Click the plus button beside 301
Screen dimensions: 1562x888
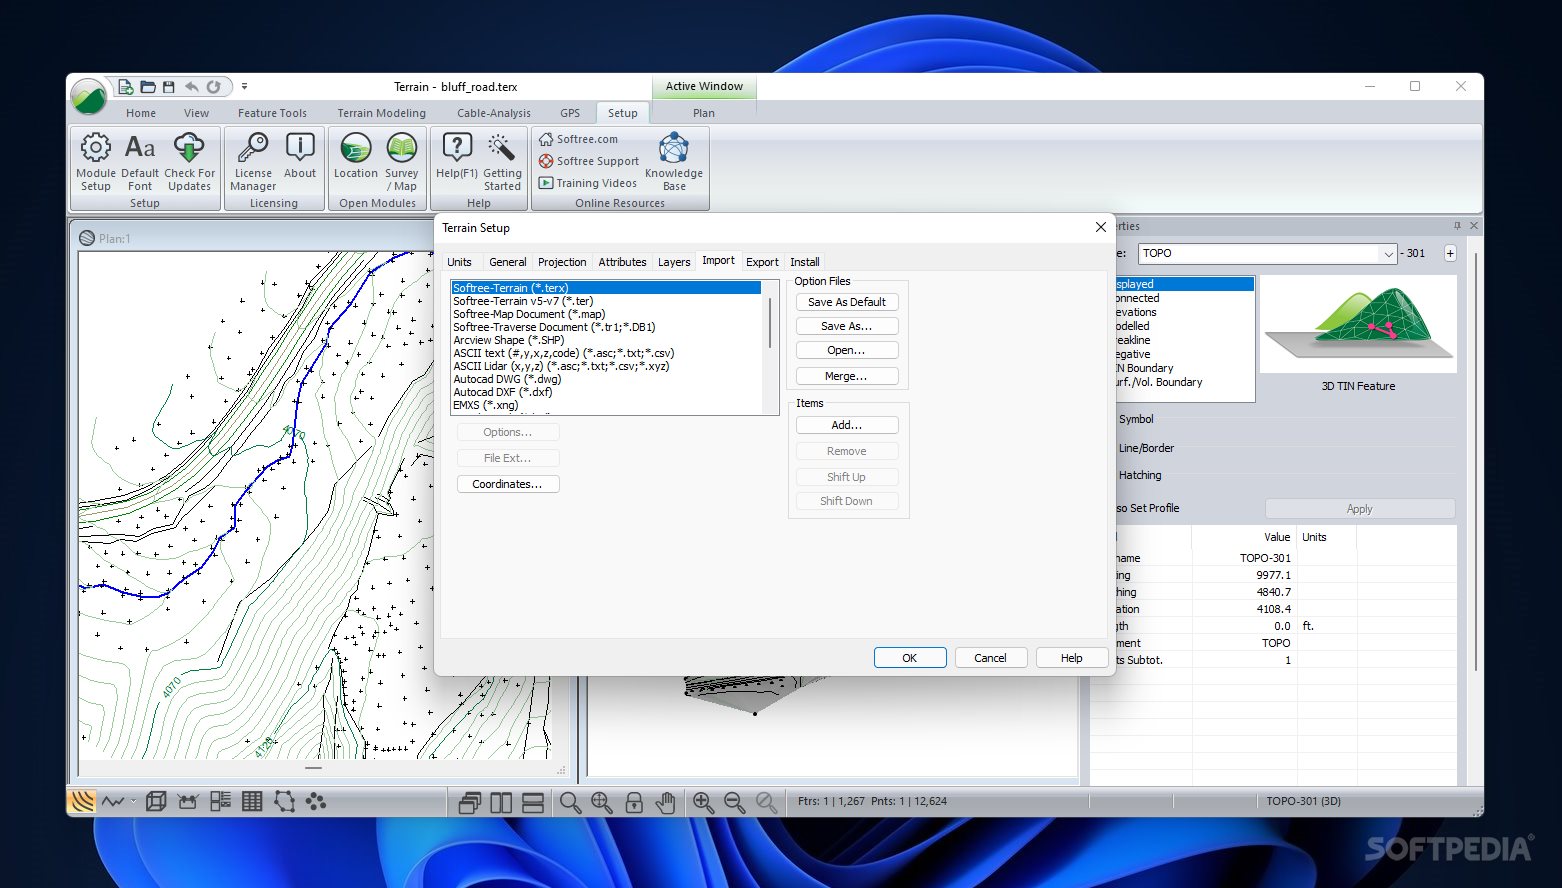[1450, 254]
